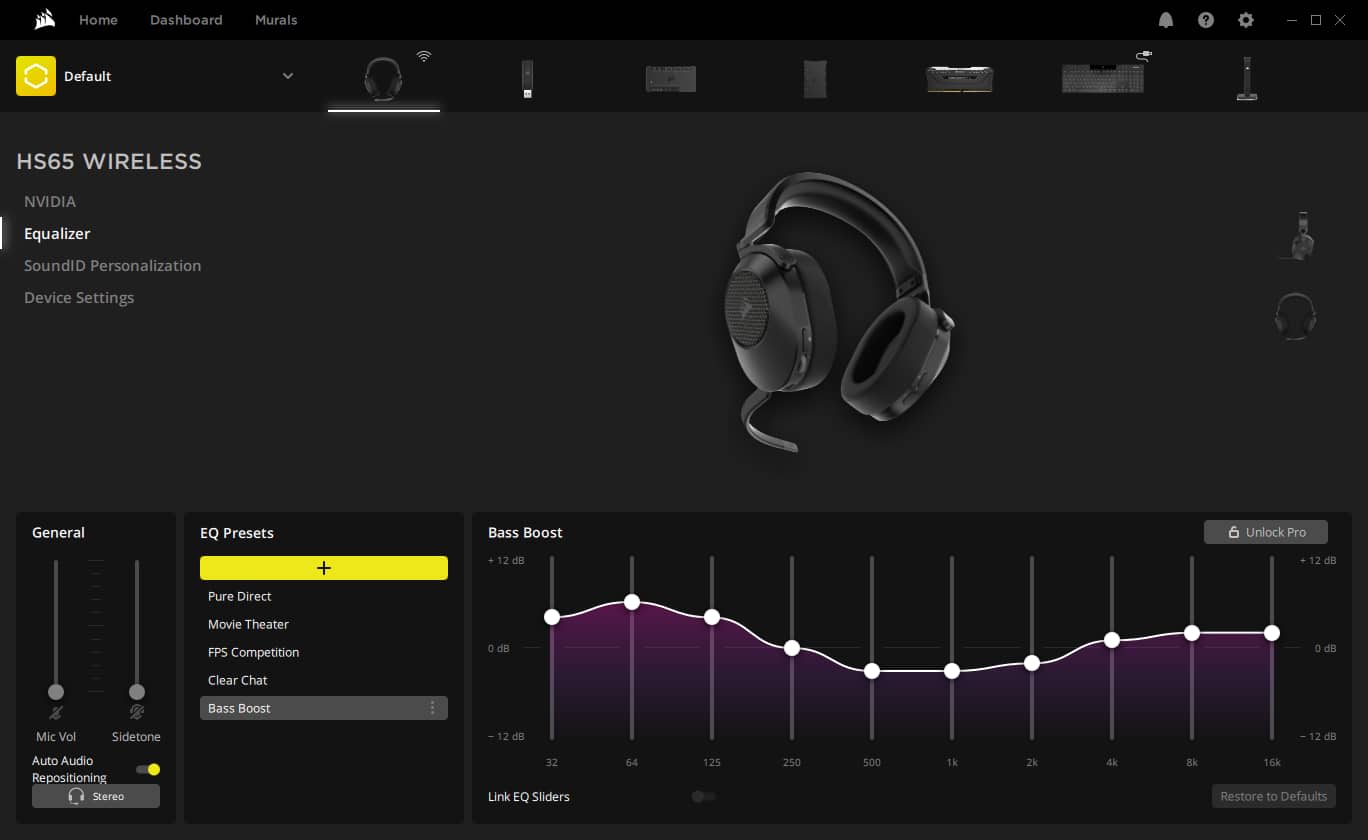This screenshot has width=1368, height=840.
Task: Click Restore to Defaults button
Action: click(x=1273, y=796)
